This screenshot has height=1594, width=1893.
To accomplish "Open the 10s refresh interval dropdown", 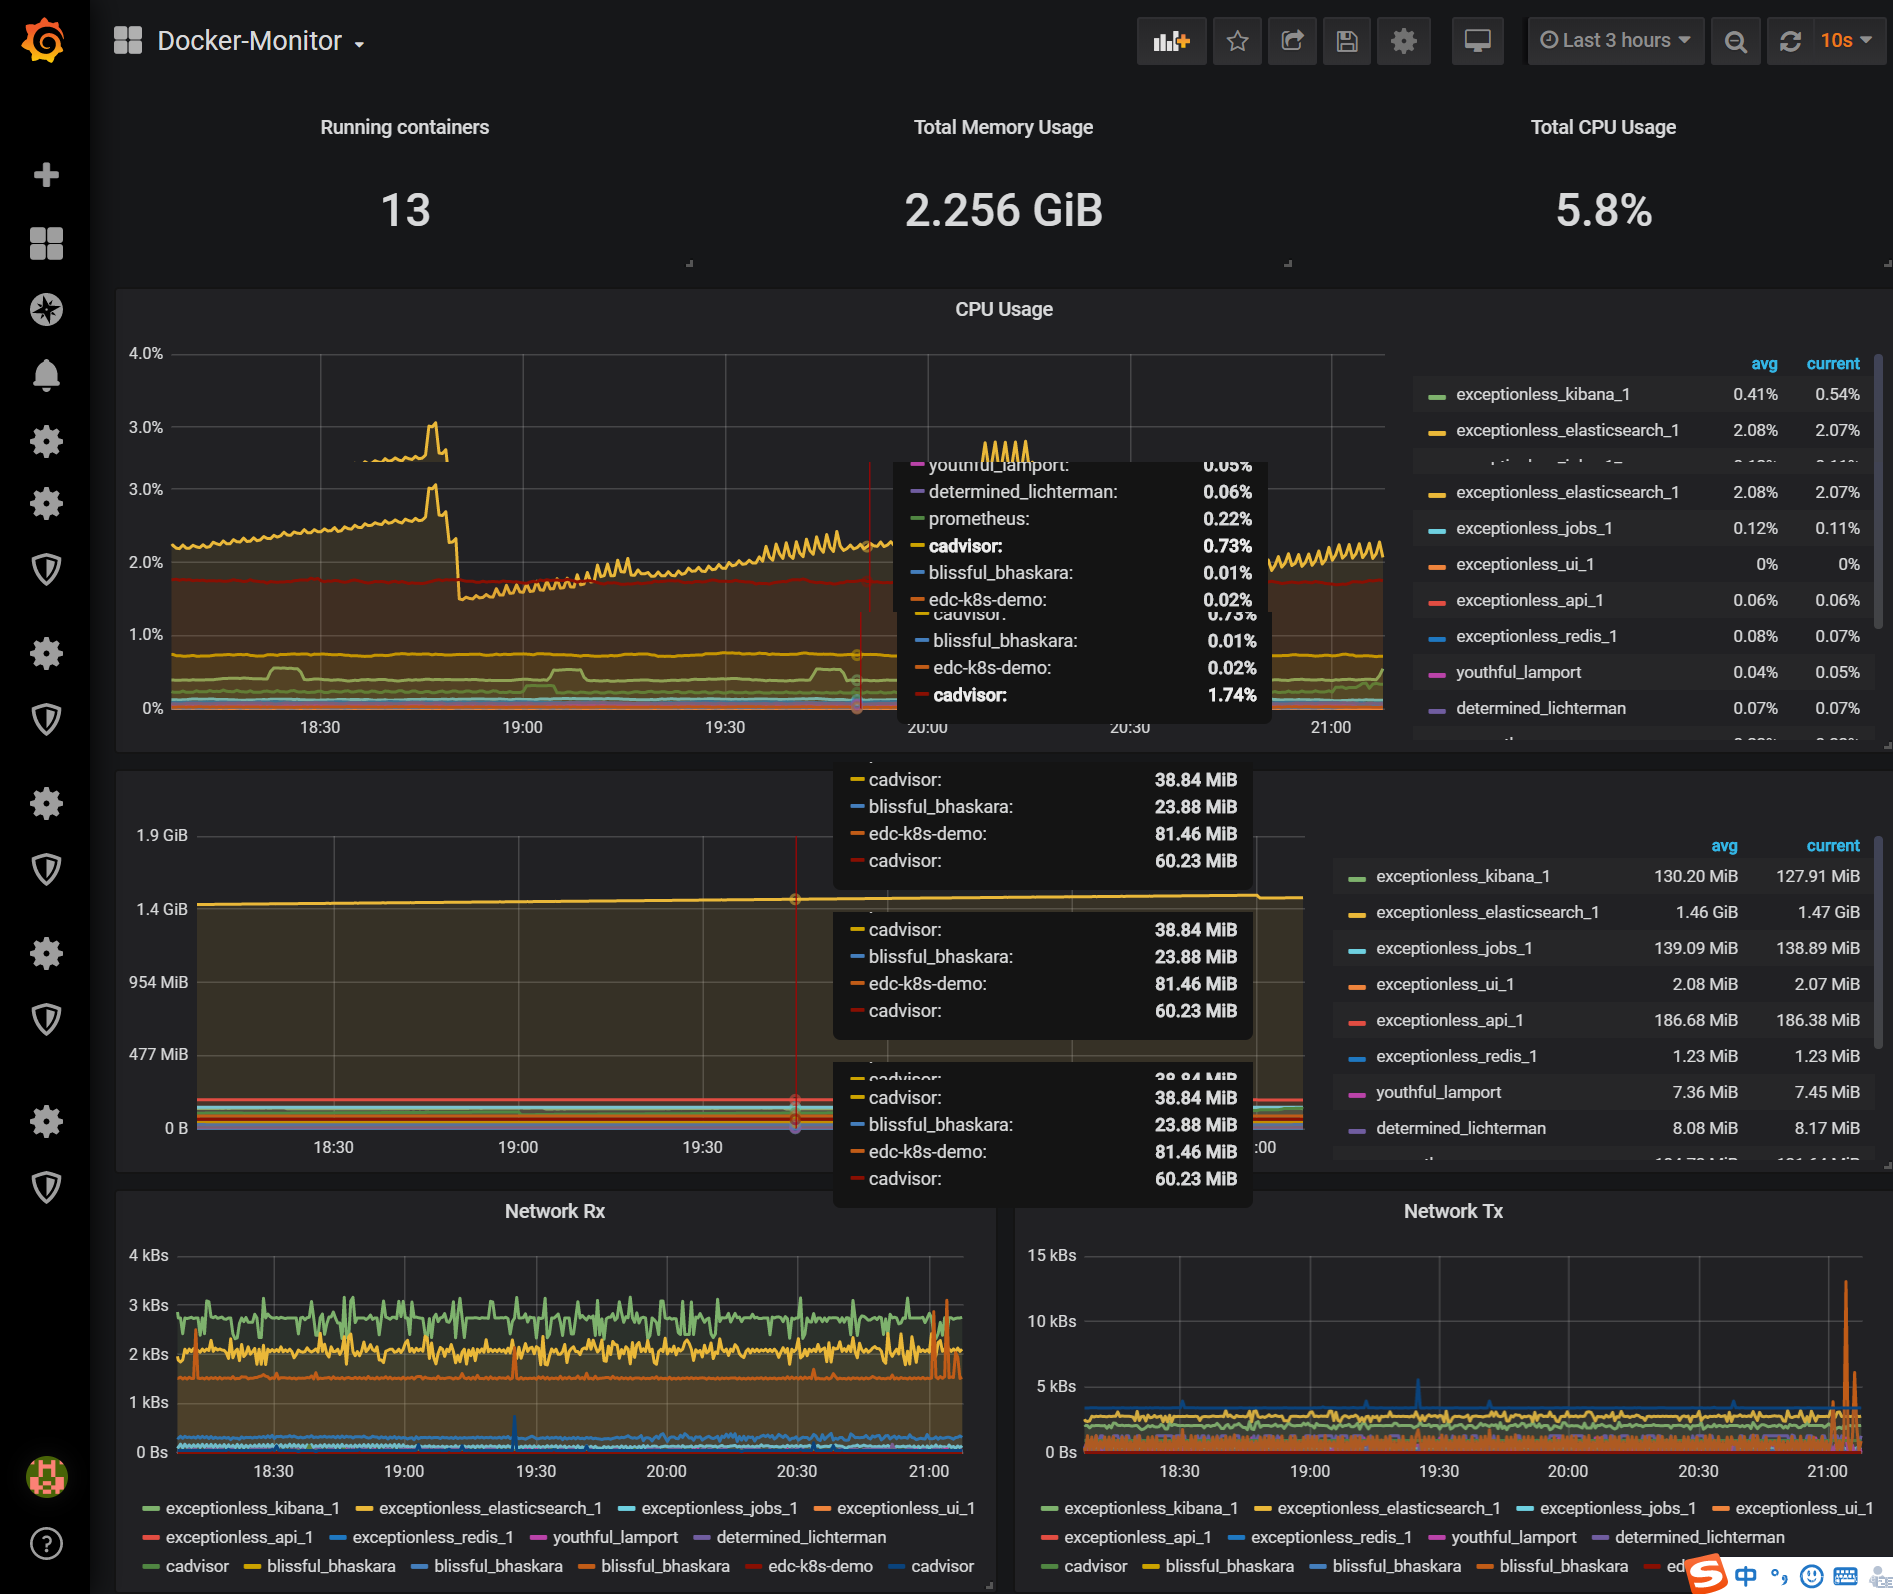I will (x=1846, y=41).
